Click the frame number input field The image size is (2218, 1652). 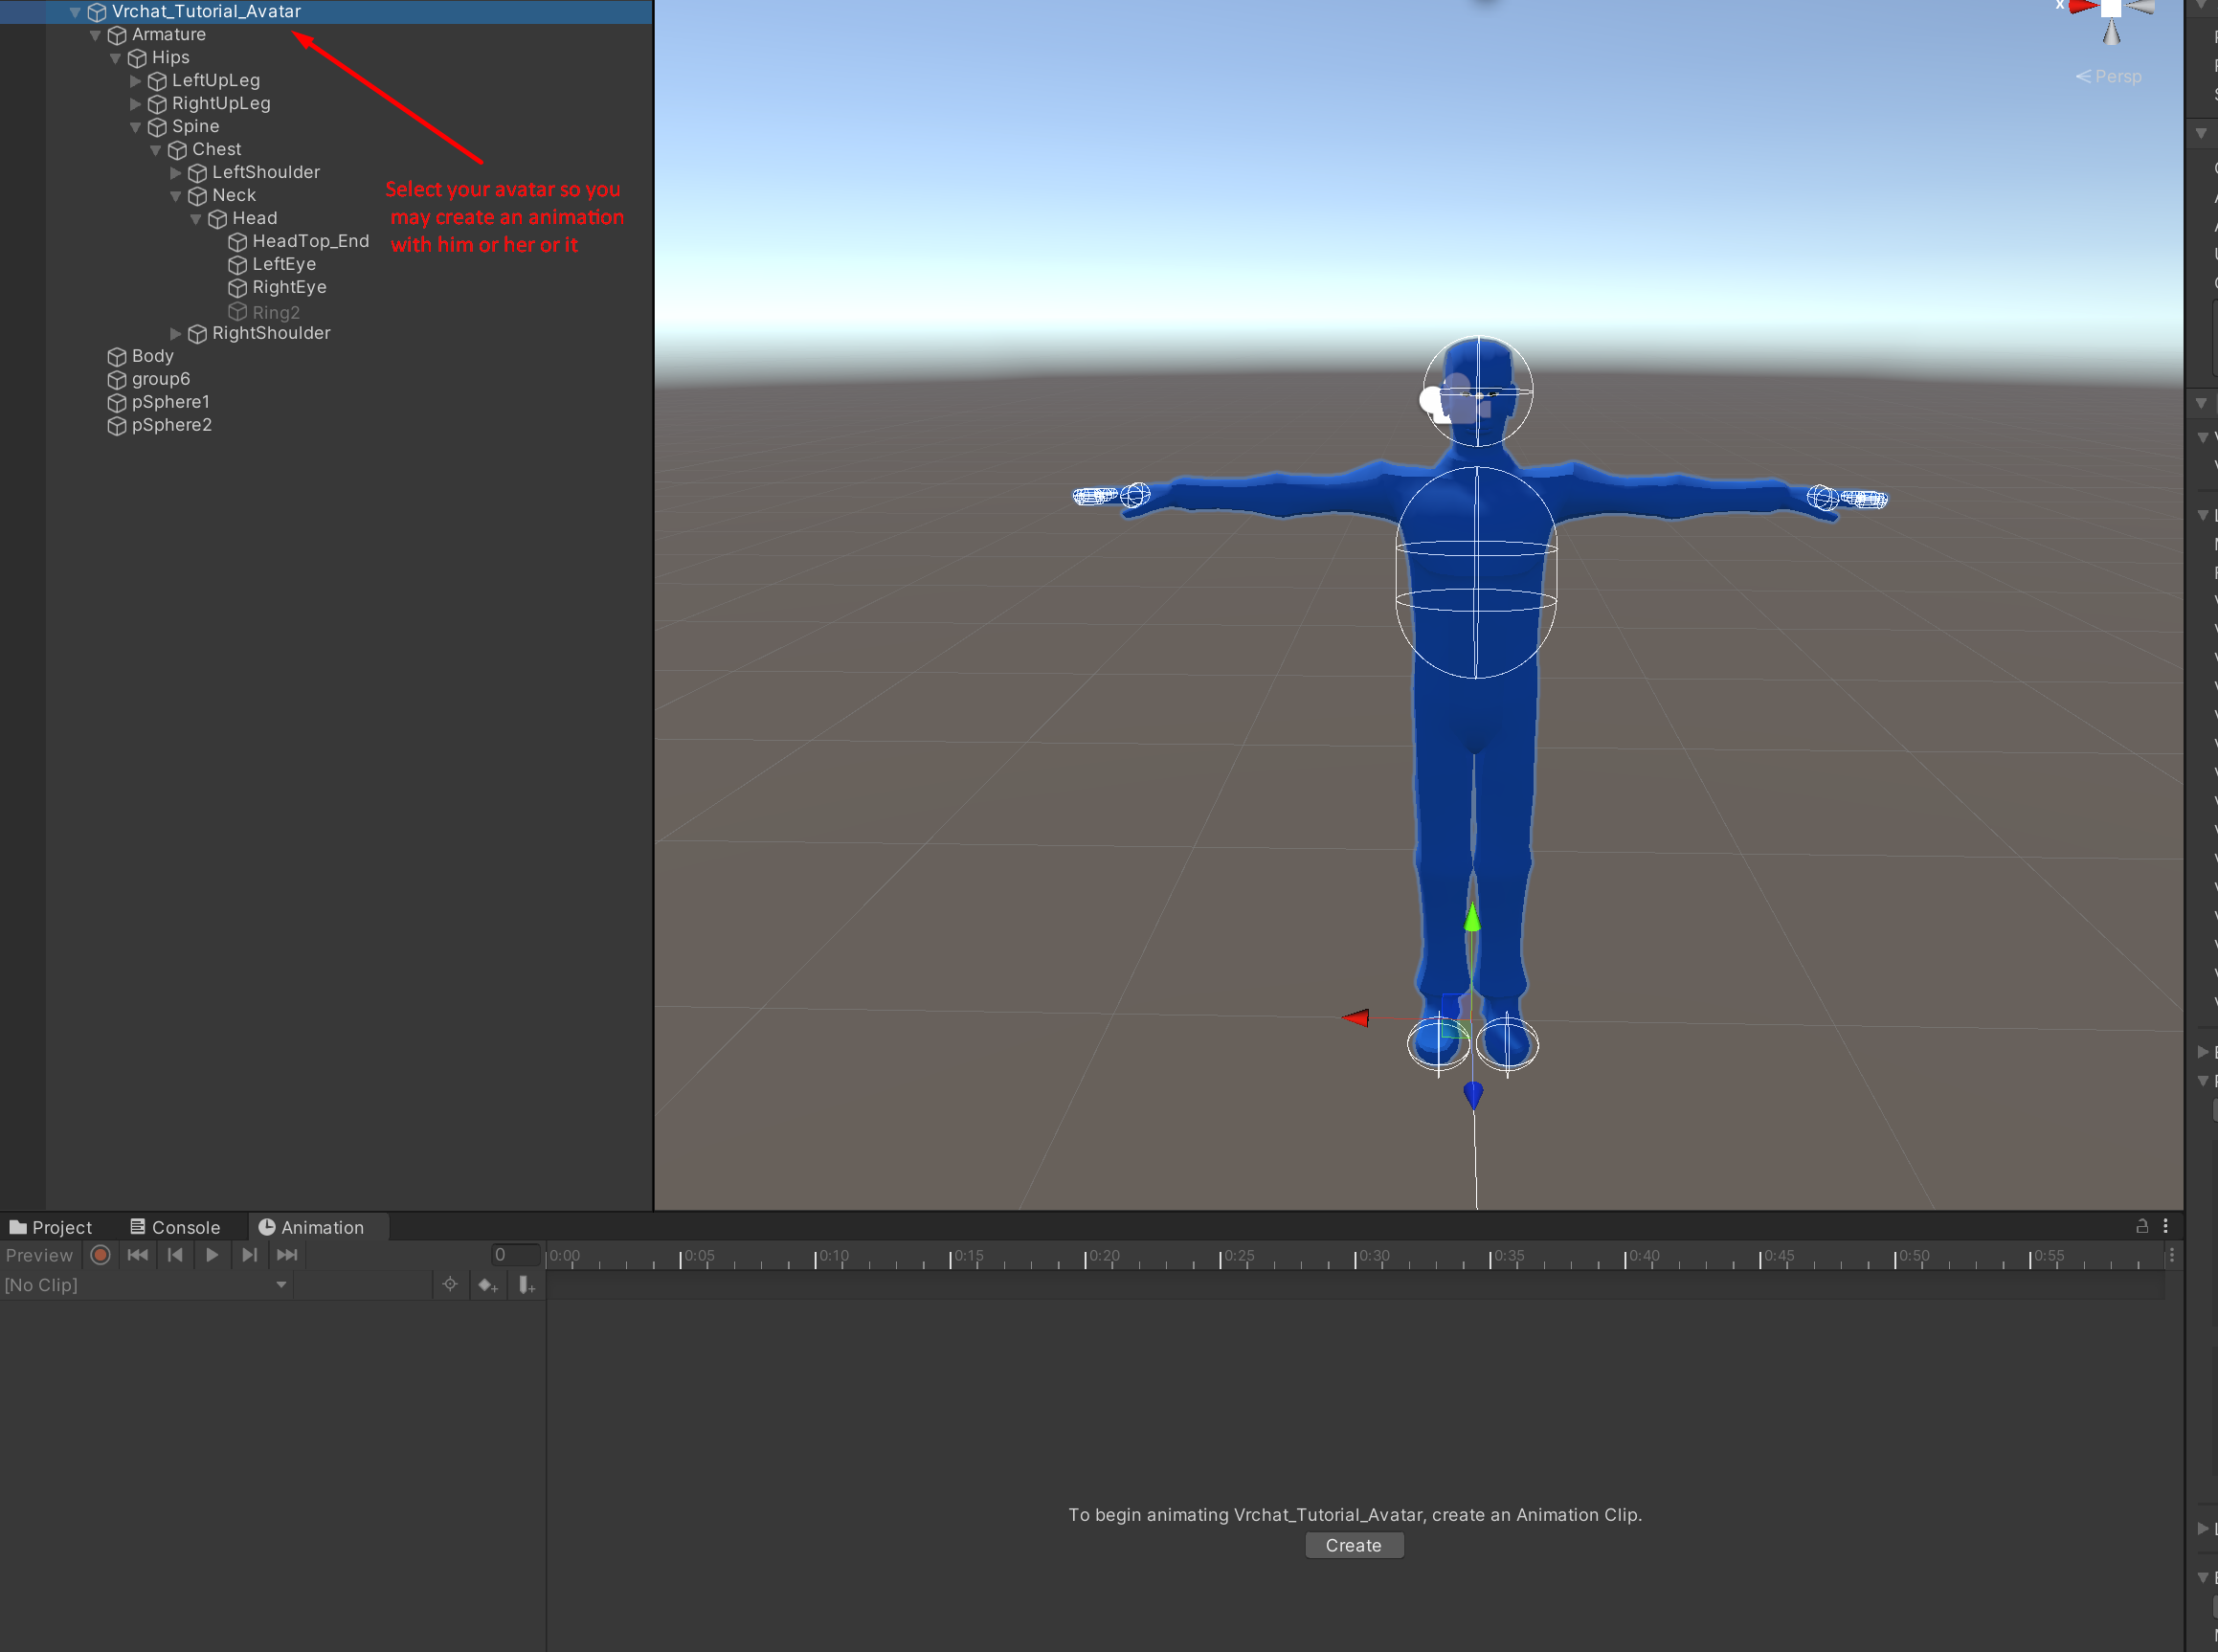pyautogui.click(x=514, y=1255)
